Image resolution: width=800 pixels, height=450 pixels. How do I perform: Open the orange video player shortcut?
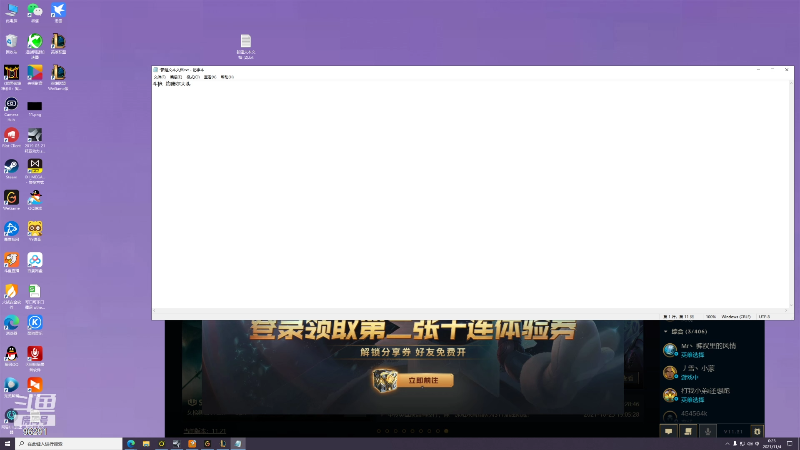point(35,385)
